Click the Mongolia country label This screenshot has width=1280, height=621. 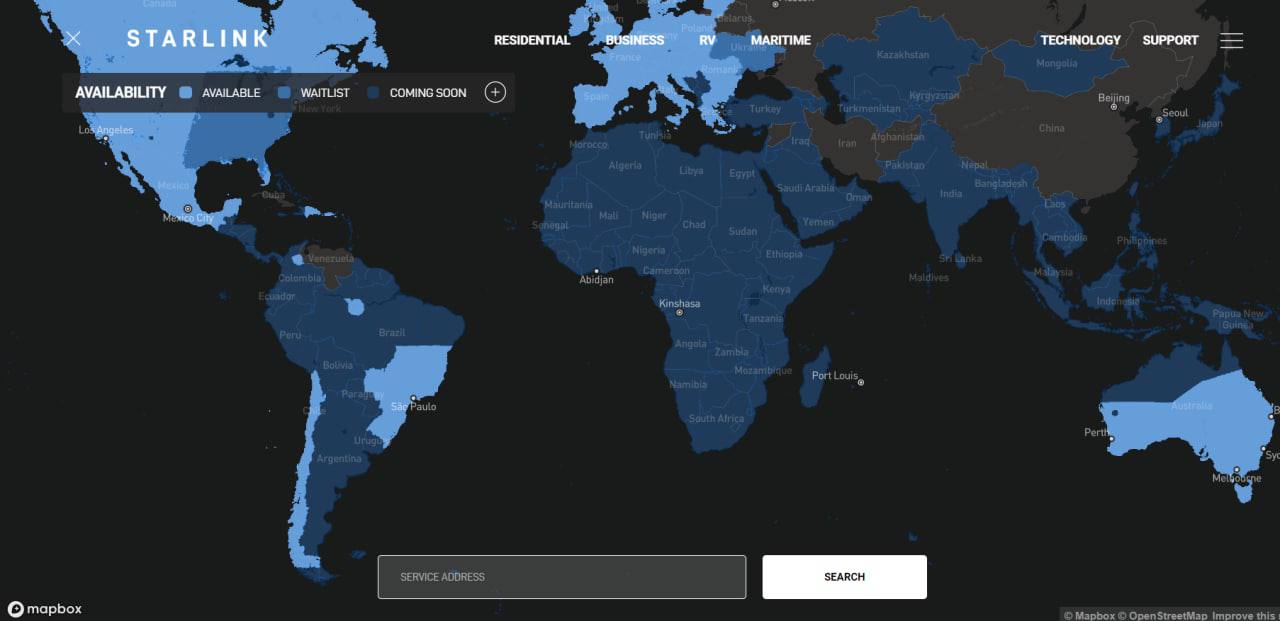click(x=1057, y=63)
